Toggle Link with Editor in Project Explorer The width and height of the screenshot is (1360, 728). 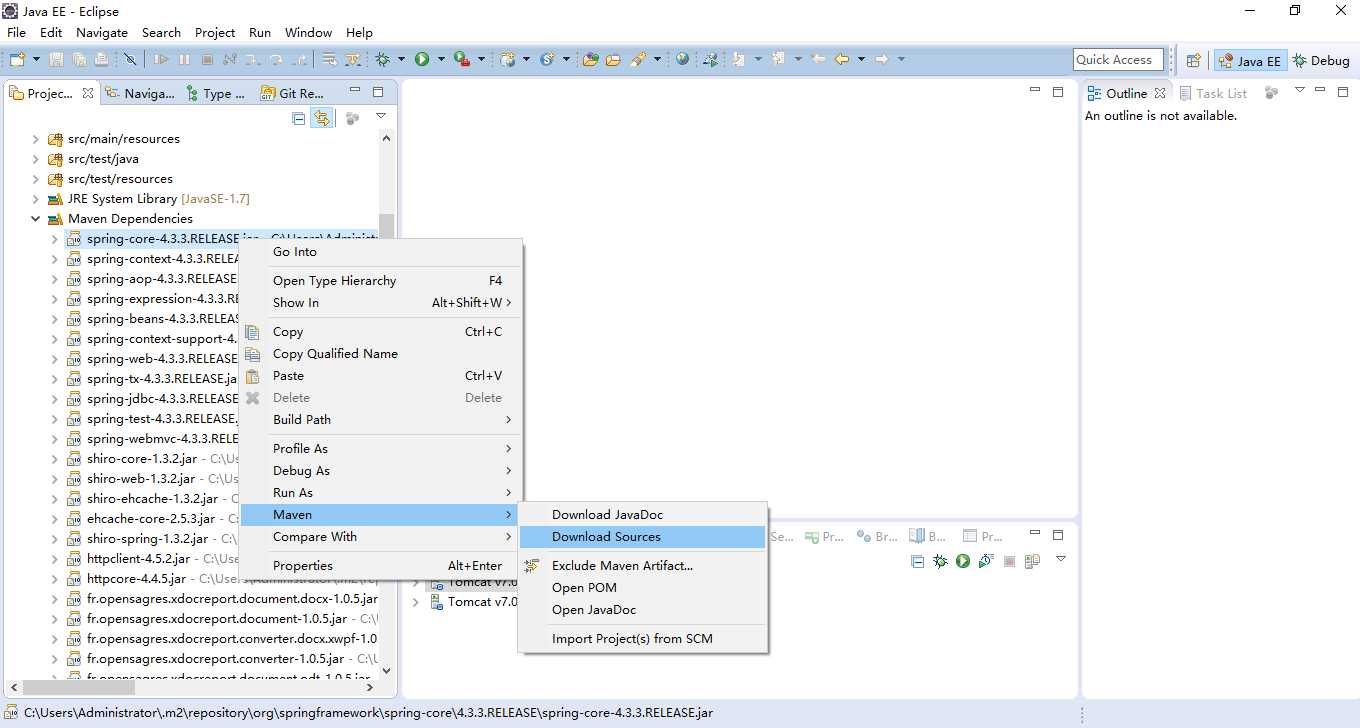point(321,118)
